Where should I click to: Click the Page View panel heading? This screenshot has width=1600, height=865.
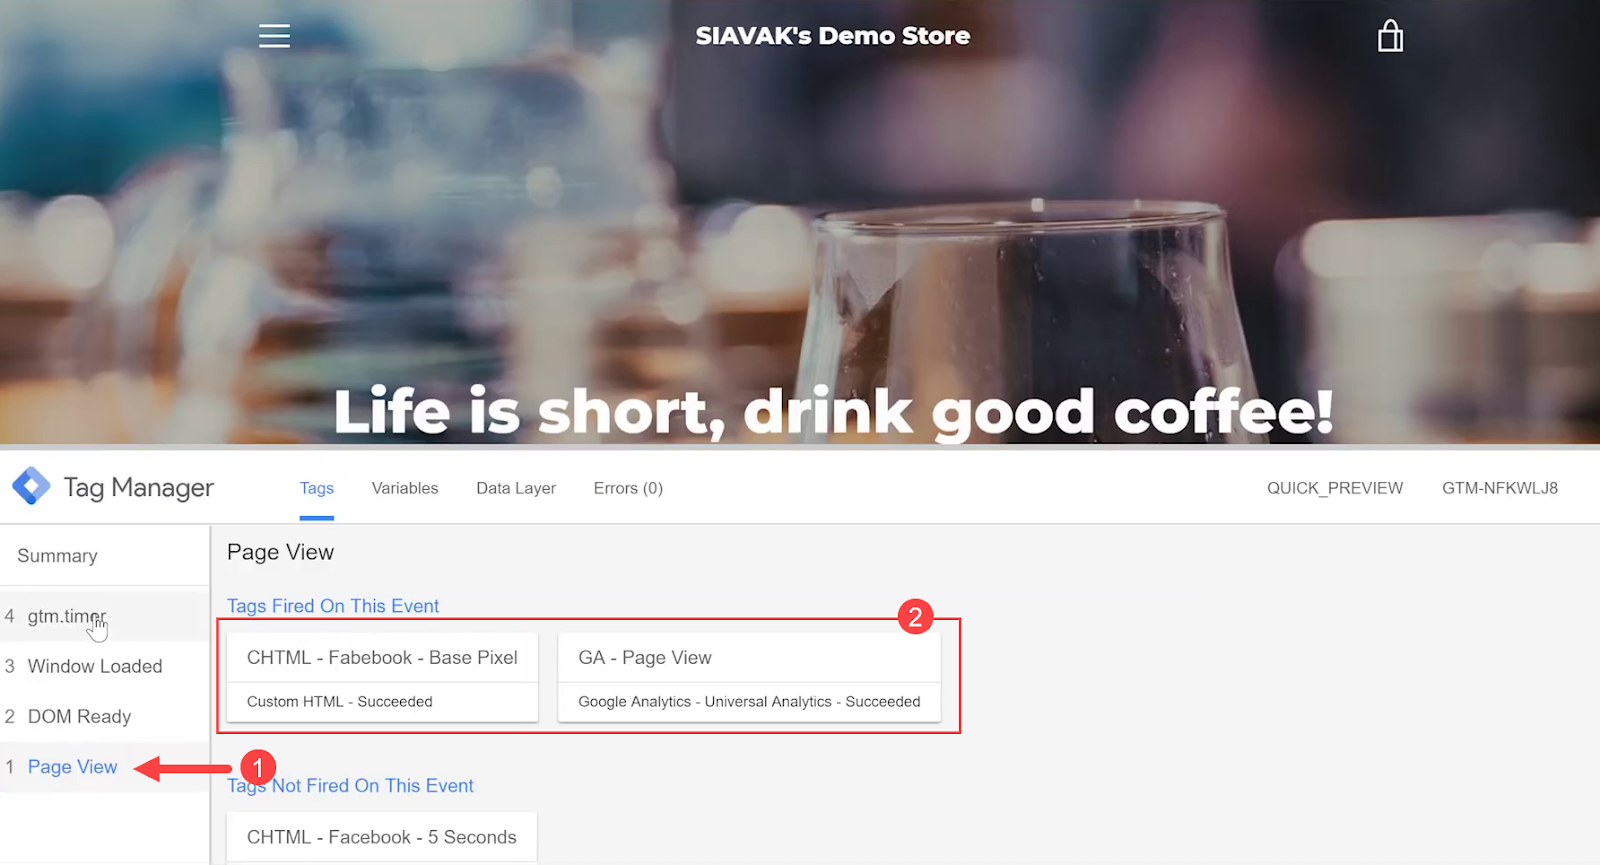(x=280, y=552)
